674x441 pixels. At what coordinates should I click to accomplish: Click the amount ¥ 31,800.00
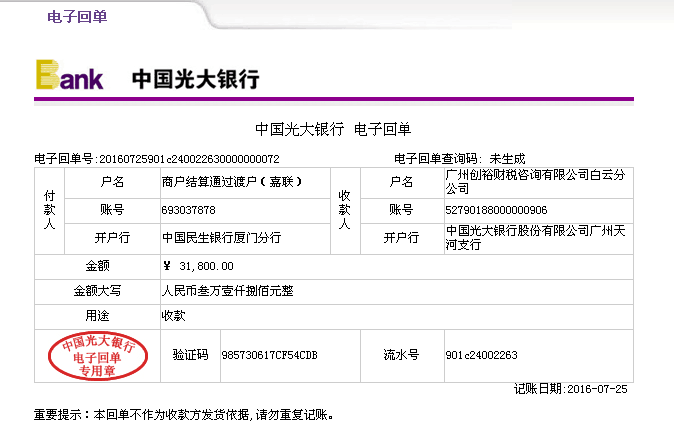[198, 266]
